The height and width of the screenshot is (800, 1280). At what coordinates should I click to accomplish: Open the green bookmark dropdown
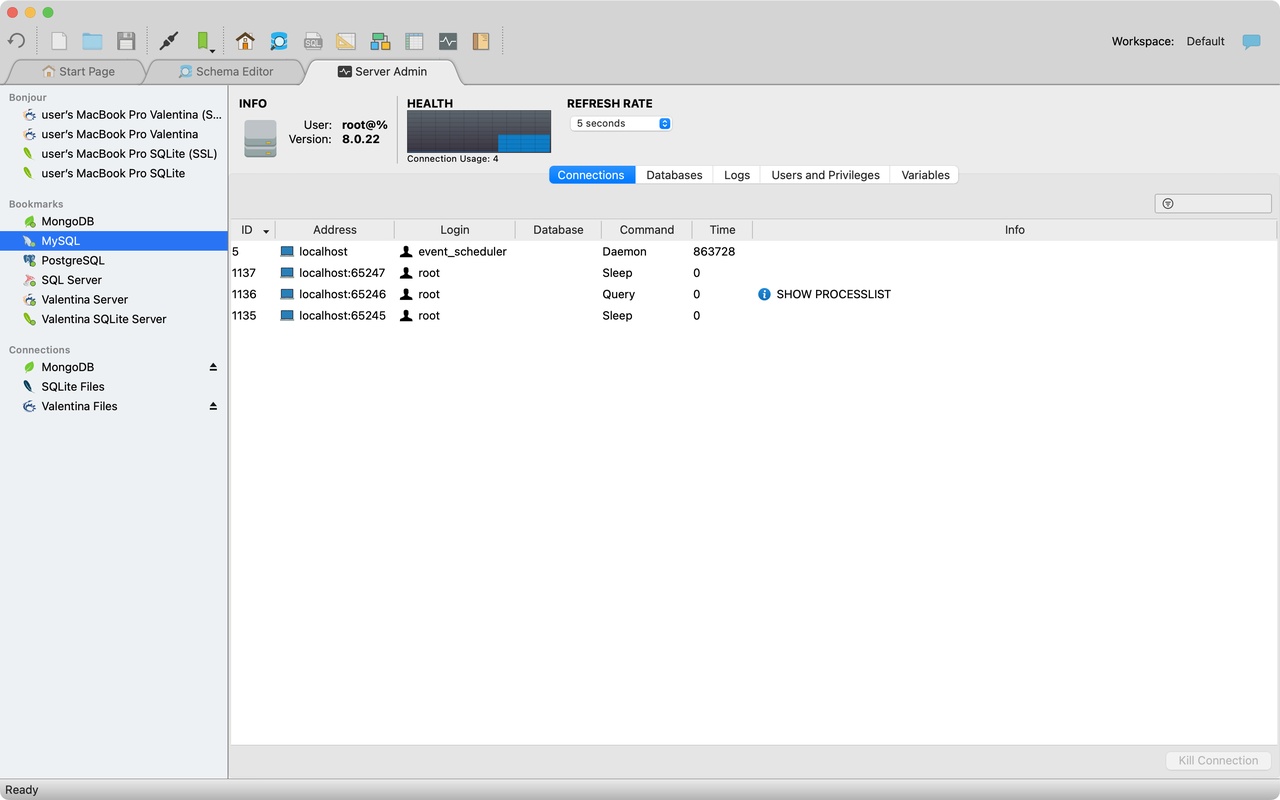pos(204,41)
